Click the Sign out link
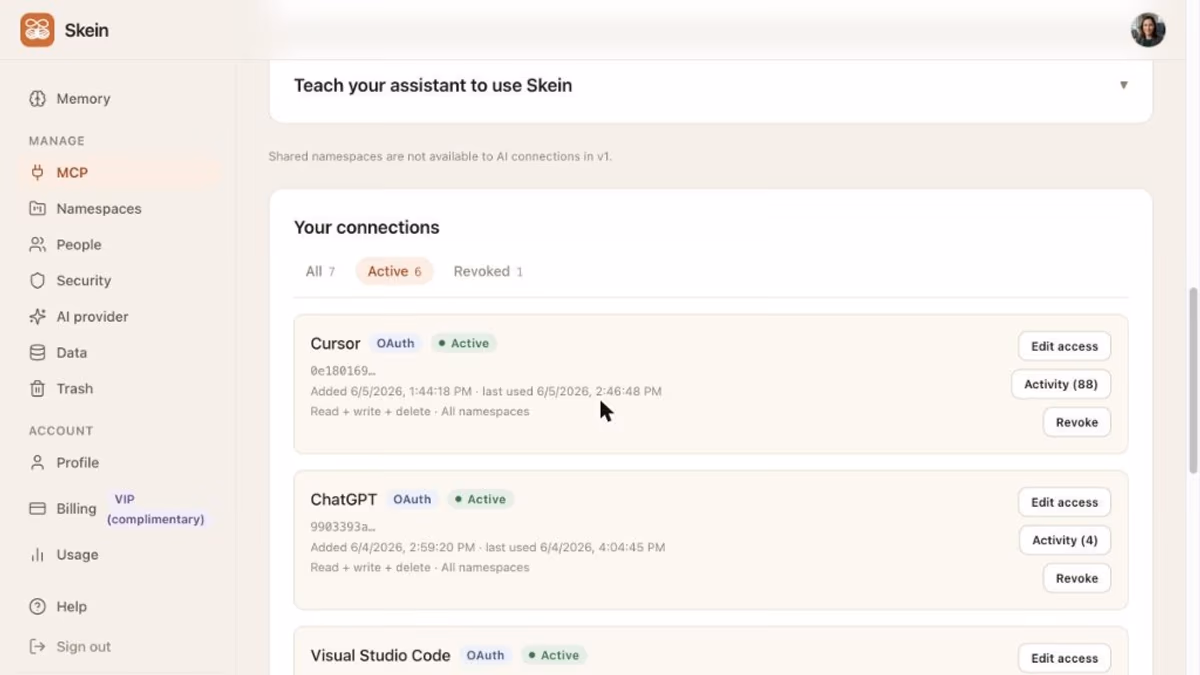This screenshot has height=675, width=1200. pyautogui.click(x=83, y=647)
